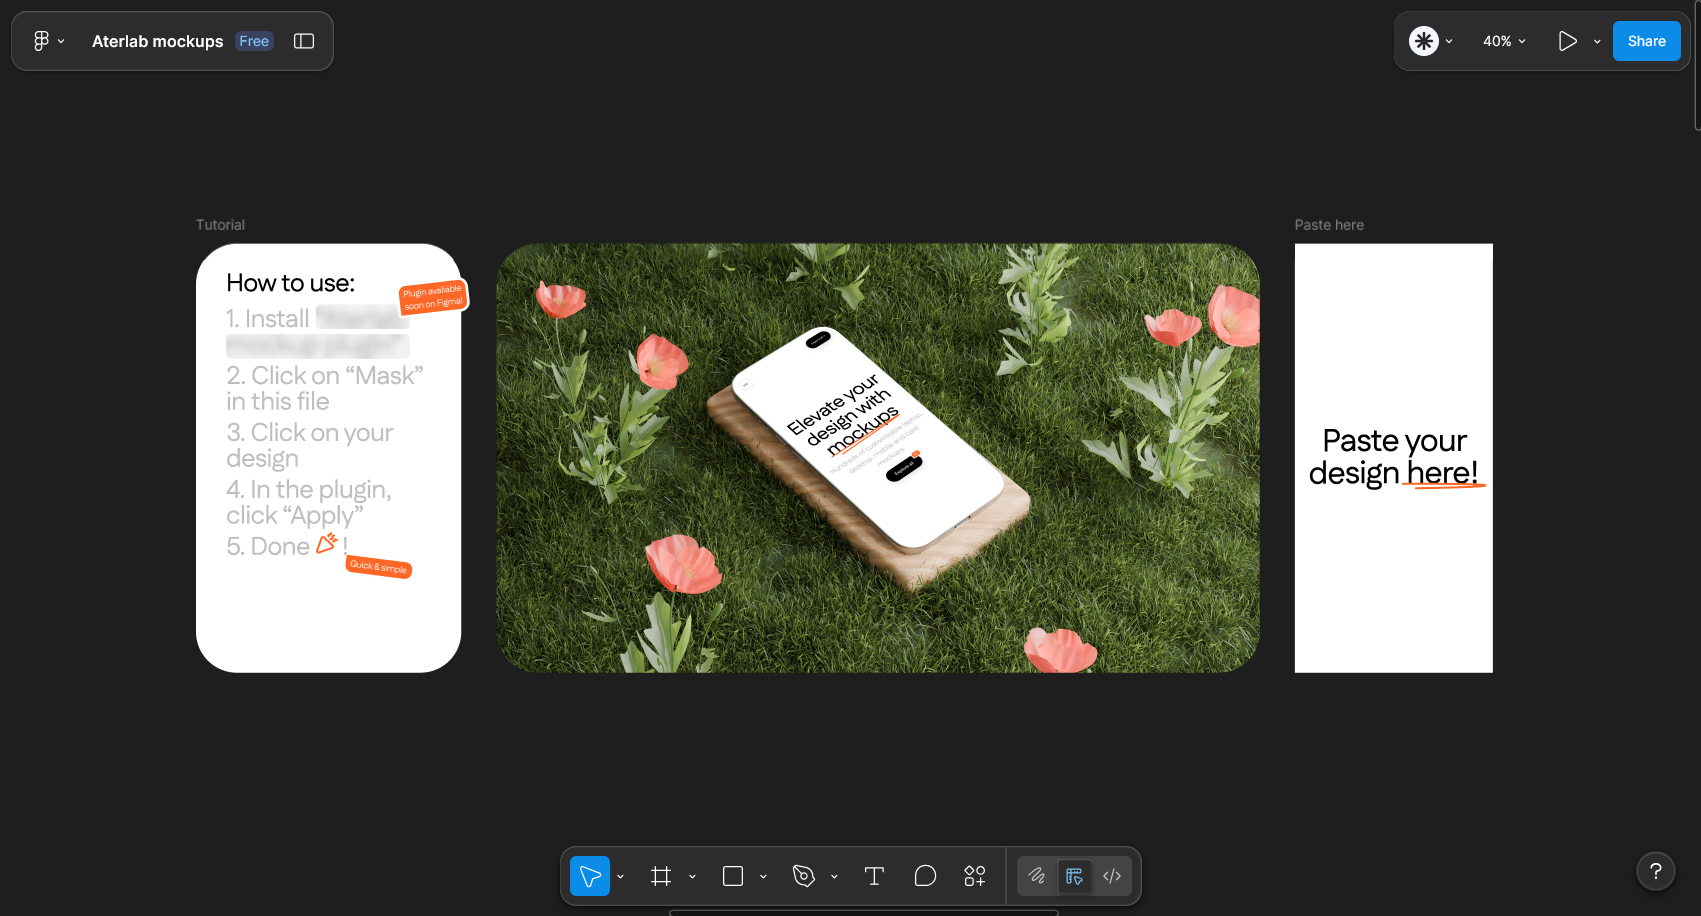Viewport: 1701px width, 916px height.
Task: Select the Frame tool
Action: [x=661, y=876]
